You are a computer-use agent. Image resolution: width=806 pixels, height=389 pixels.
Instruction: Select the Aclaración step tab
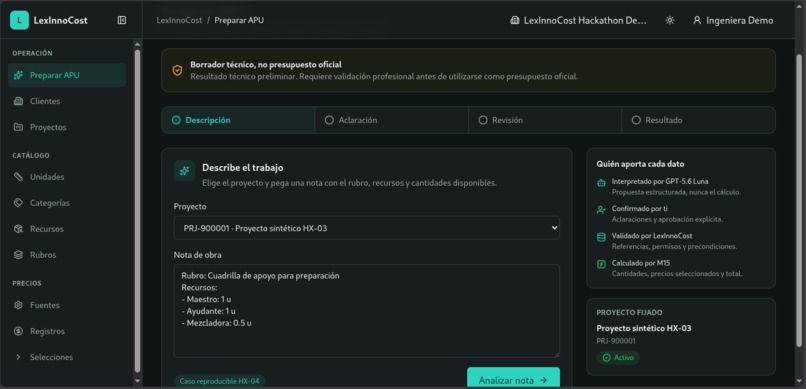click(391, 120)
